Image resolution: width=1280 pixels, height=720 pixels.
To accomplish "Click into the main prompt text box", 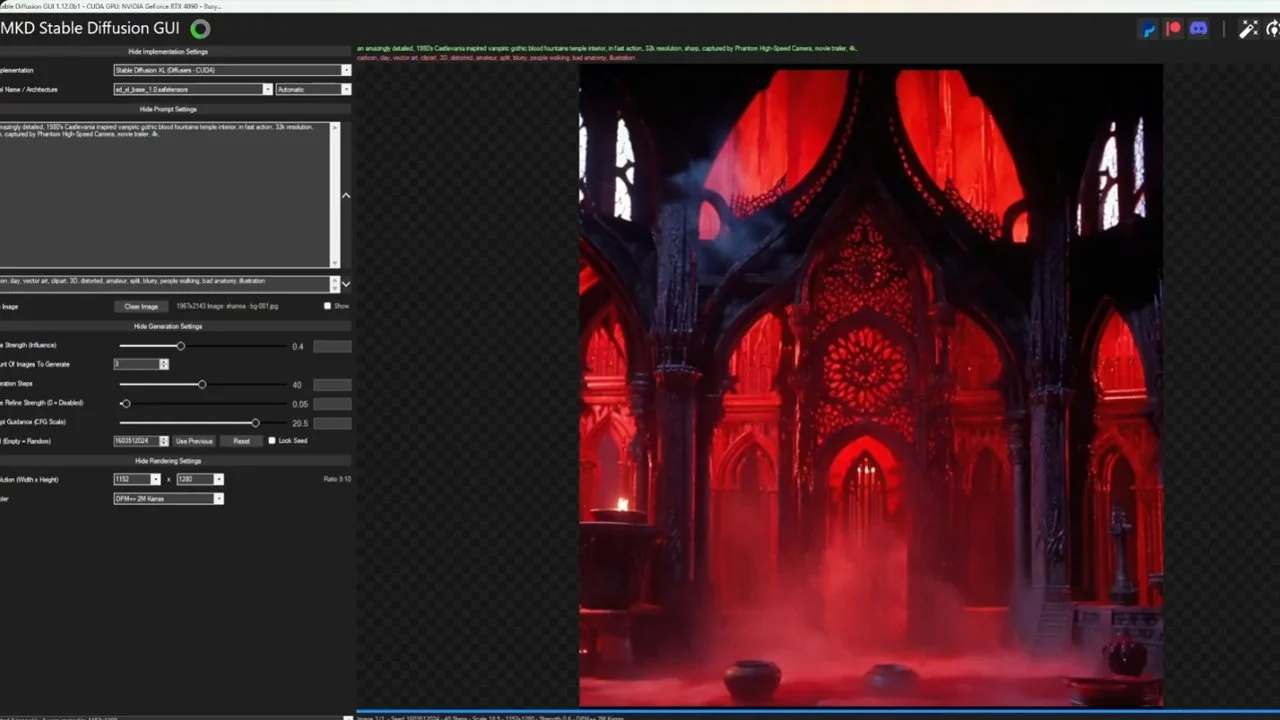I will click(168, 195).
